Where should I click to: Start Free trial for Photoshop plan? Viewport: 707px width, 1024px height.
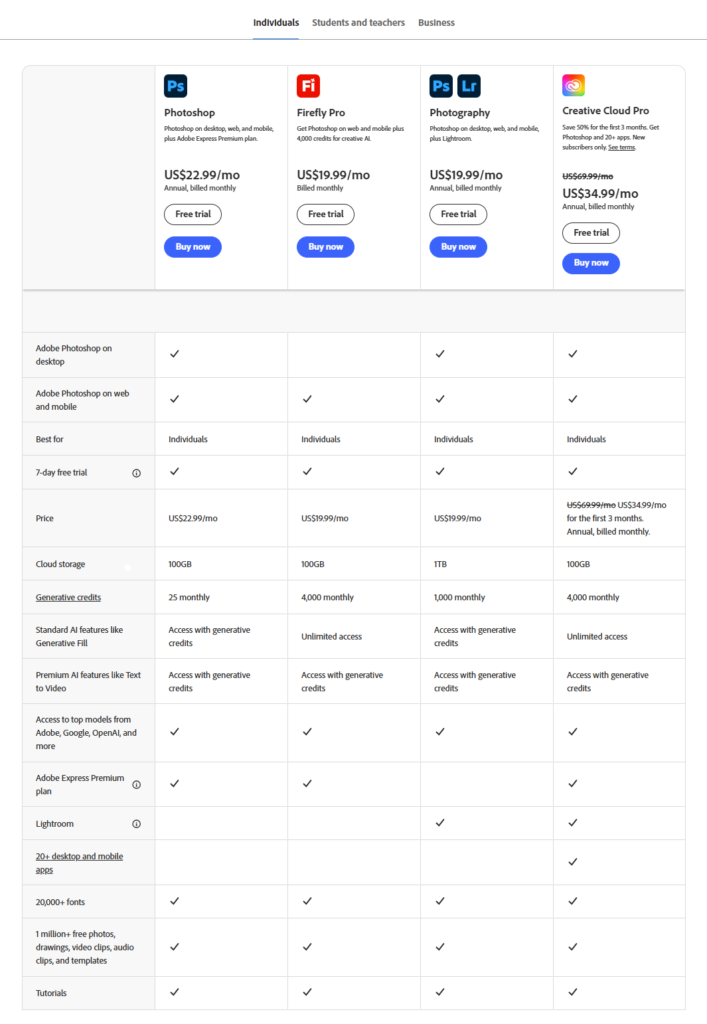tap(193, 214)
